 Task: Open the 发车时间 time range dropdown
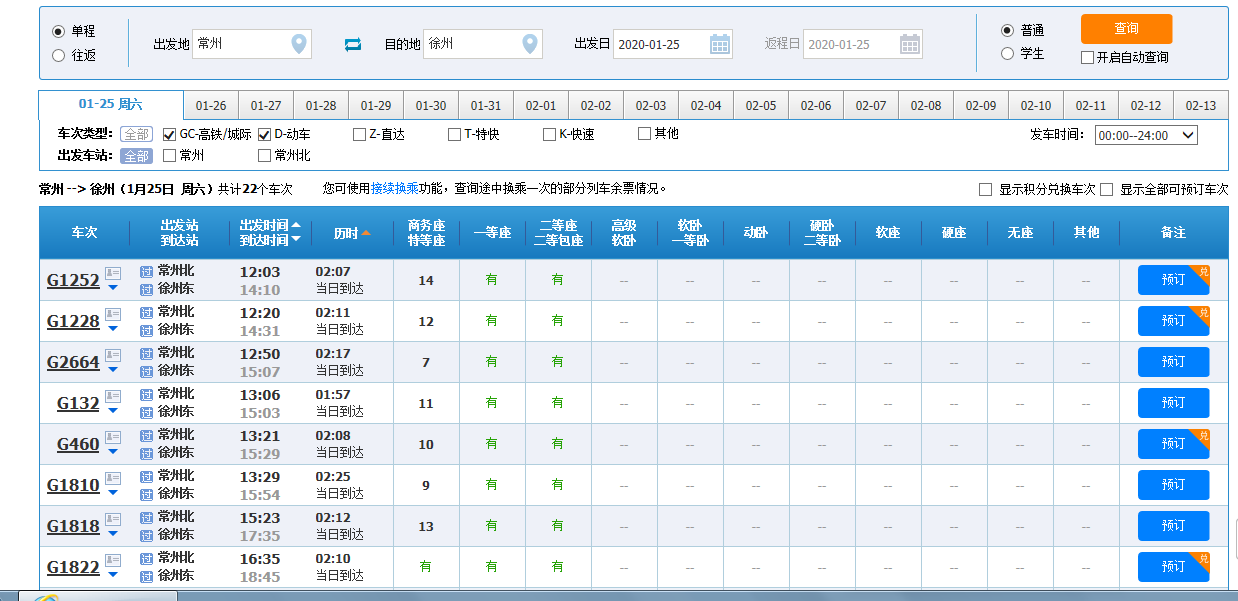1146,135
